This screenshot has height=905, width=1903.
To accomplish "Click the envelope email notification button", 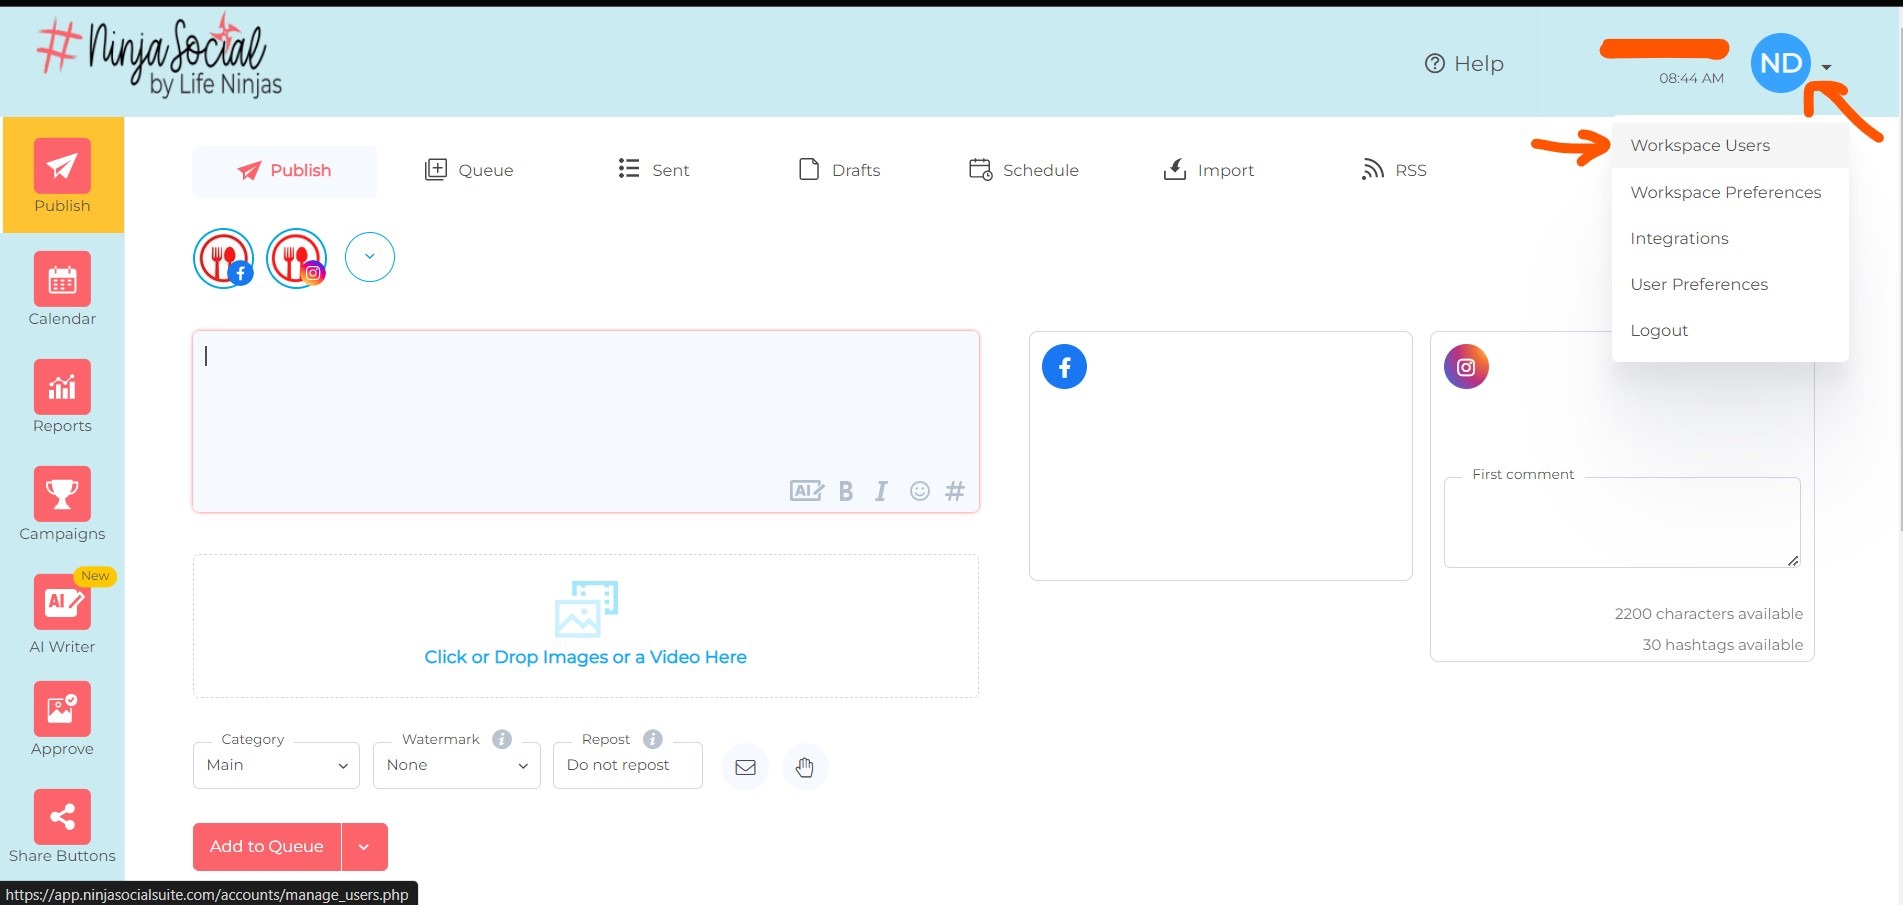I will [x=745, y=767].
